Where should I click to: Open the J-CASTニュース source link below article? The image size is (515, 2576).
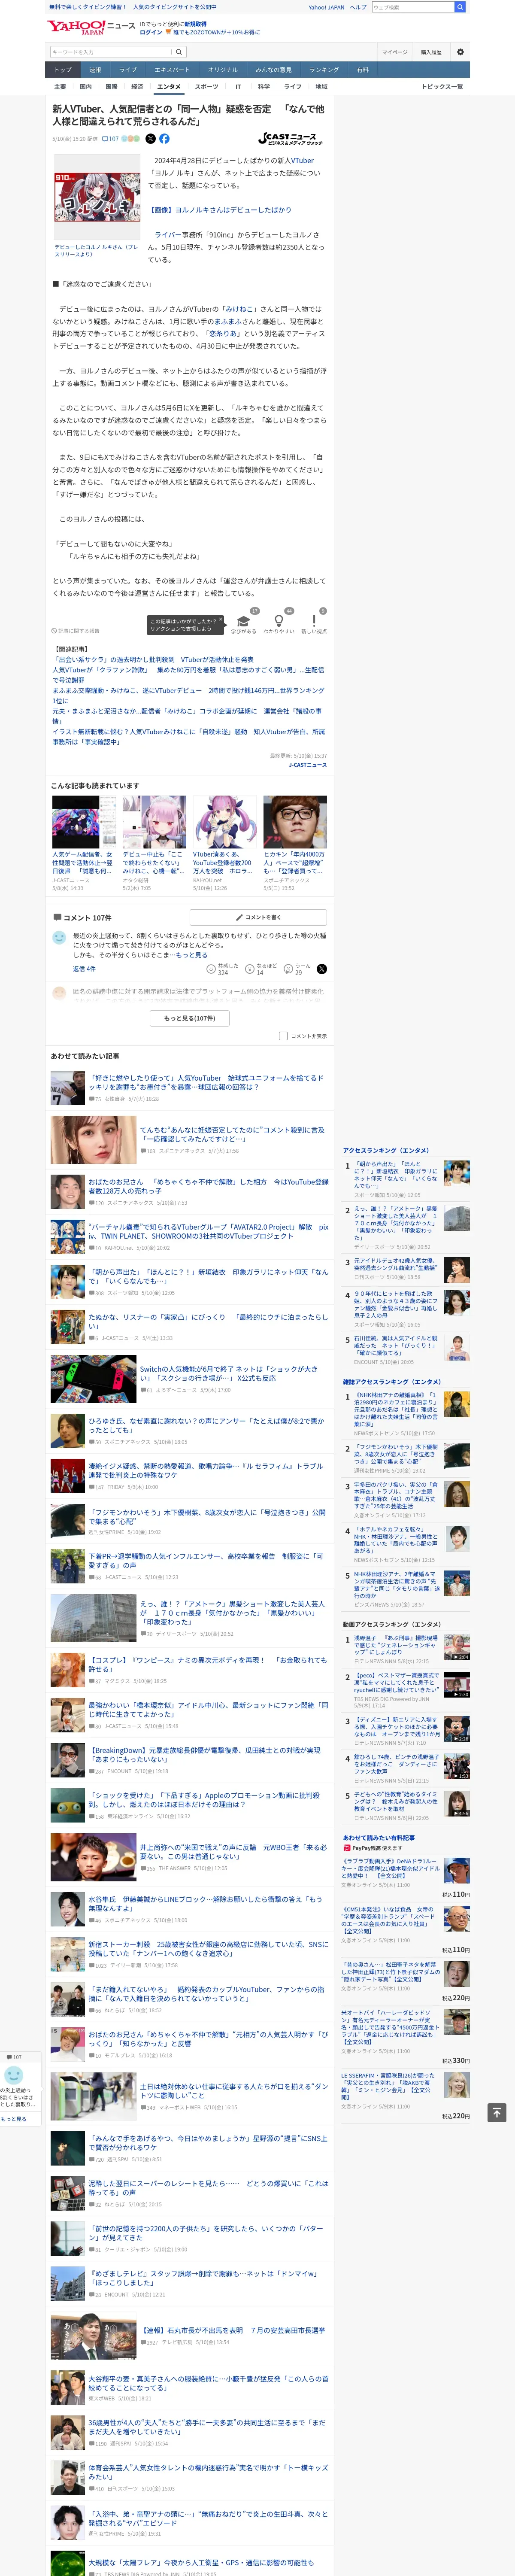click(308, 765)
